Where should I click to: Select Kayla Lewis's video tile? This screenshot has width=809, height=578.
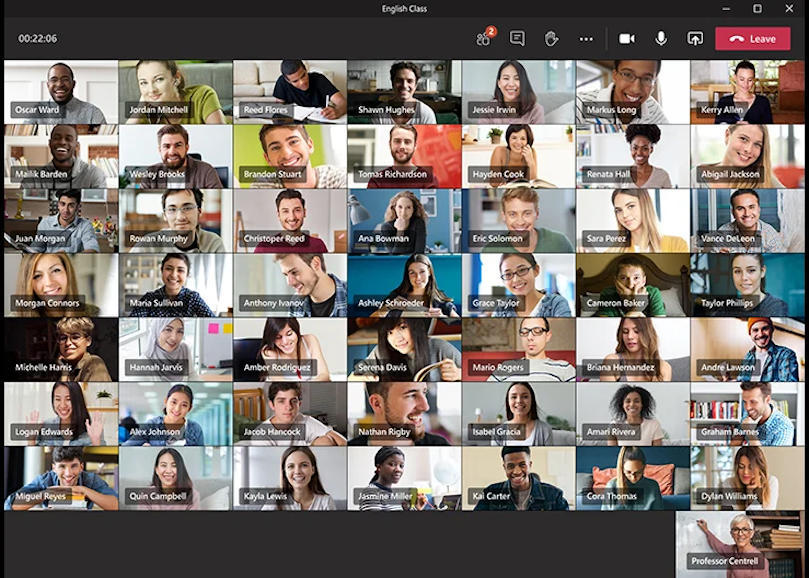[x=290, y=478]
